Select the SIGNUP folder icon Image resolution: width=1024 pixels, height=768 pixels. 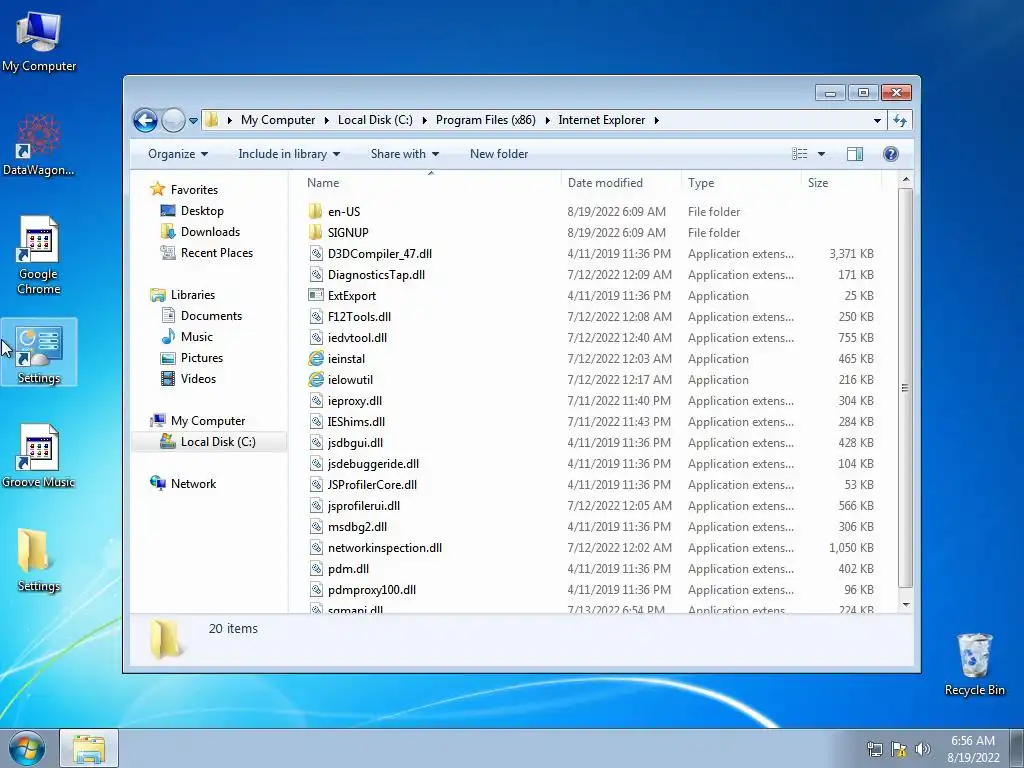(x=315, y=232)
